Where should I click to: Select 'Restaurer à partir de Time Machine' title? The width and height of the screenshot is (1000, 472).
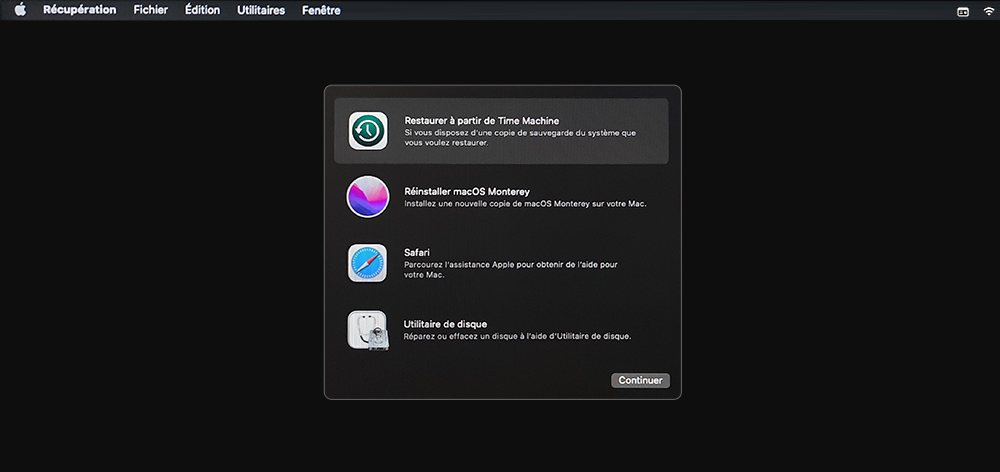(x=482, y=121)
